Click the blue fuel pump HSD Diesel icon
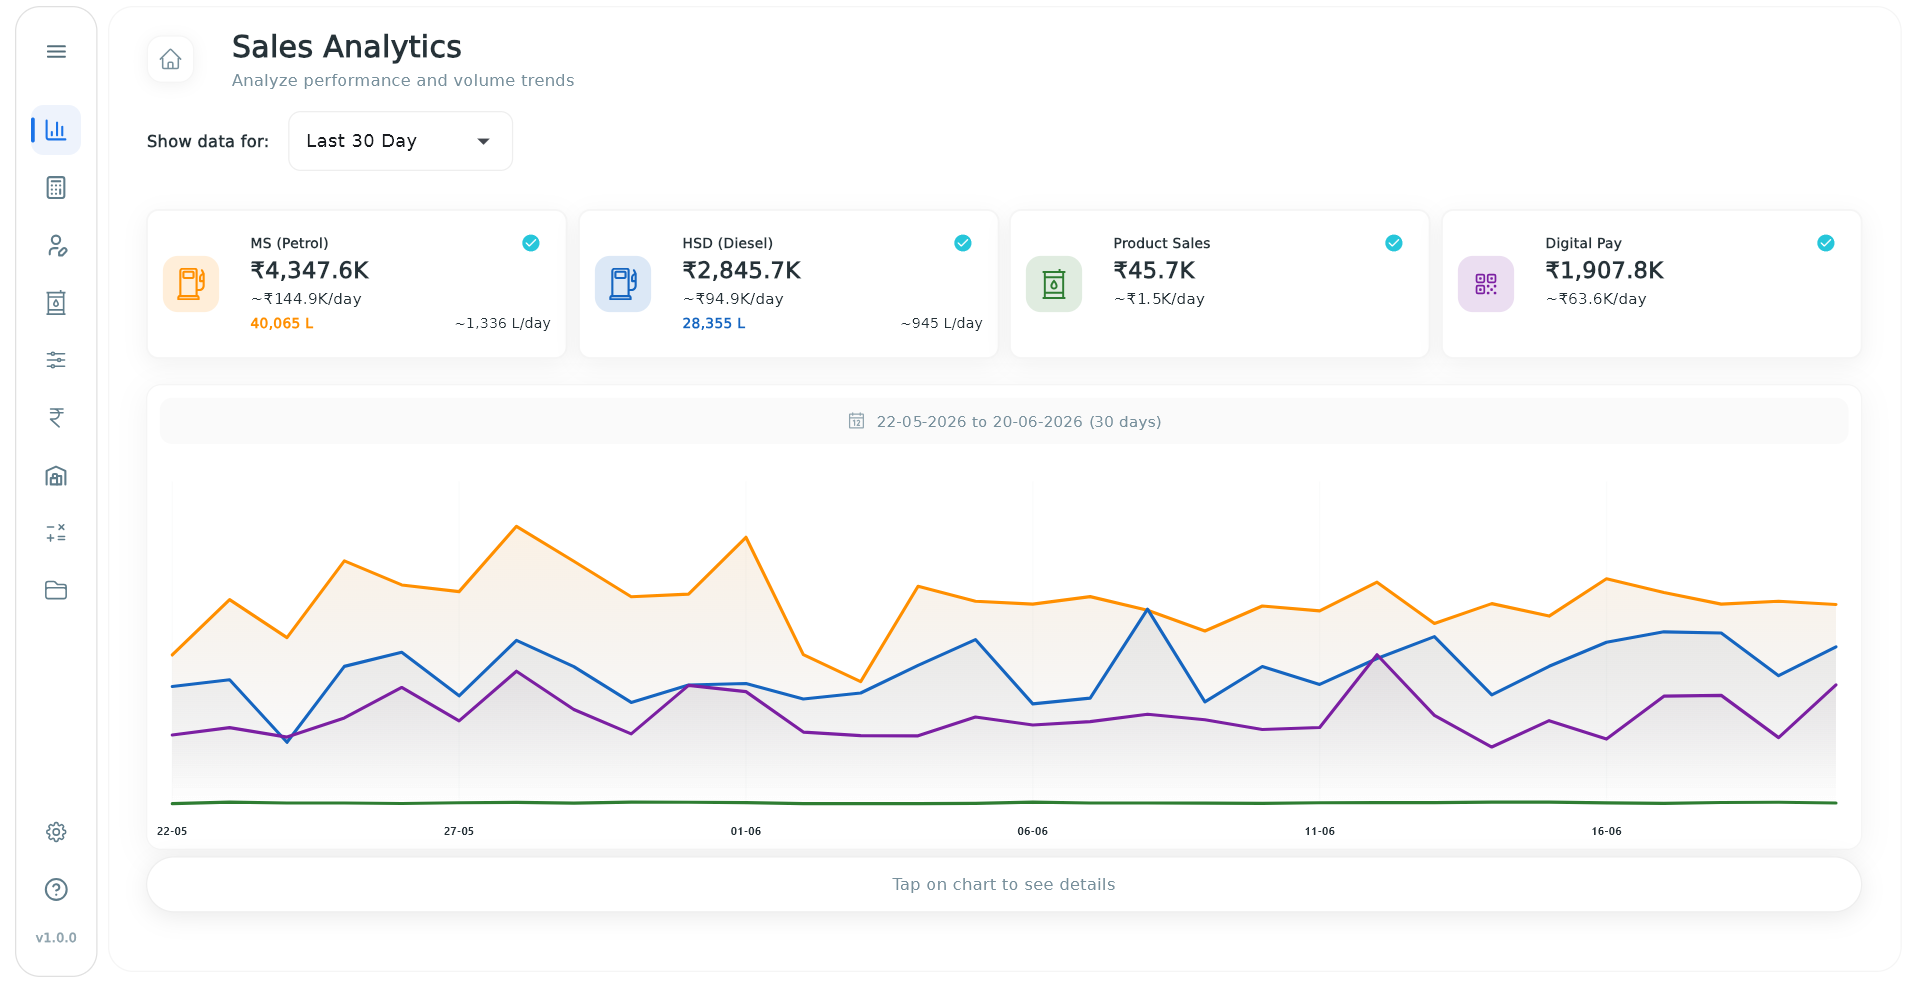The width and height of the screenshot is (1919, 981). (x=623, y=284)
